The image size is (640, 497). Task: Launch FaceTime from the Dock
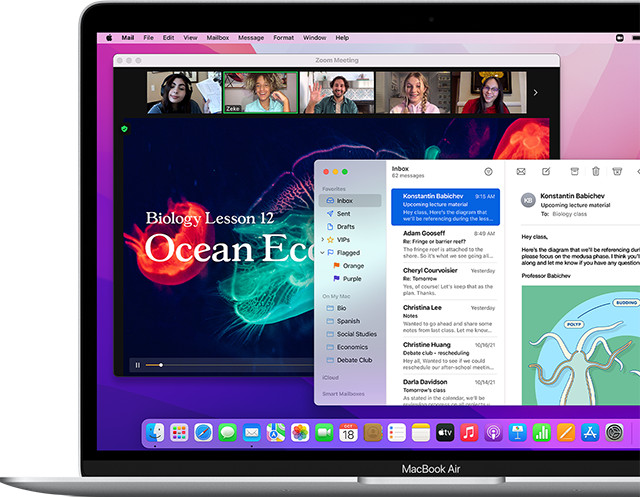[x=324, y=433]
